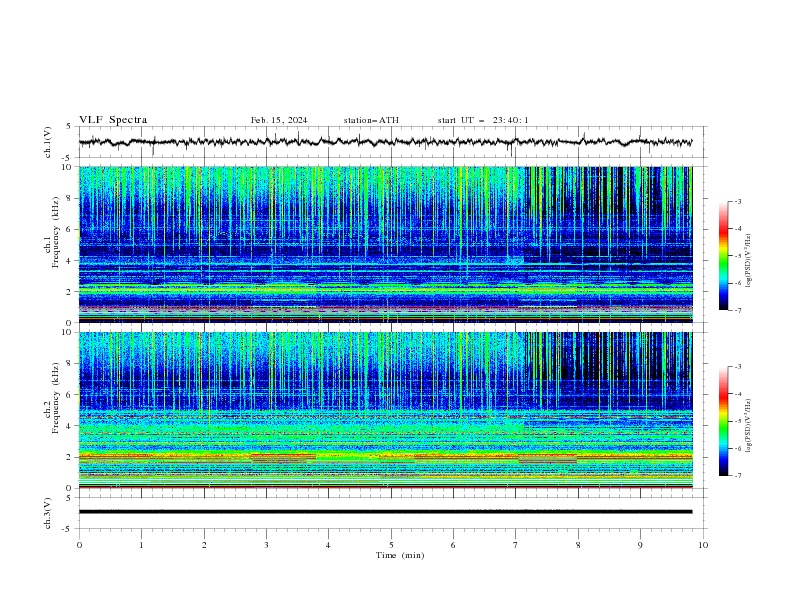Screen dimensions: 792x612
Task: Click time axis tick label "2"
Action: coord(204,545)
